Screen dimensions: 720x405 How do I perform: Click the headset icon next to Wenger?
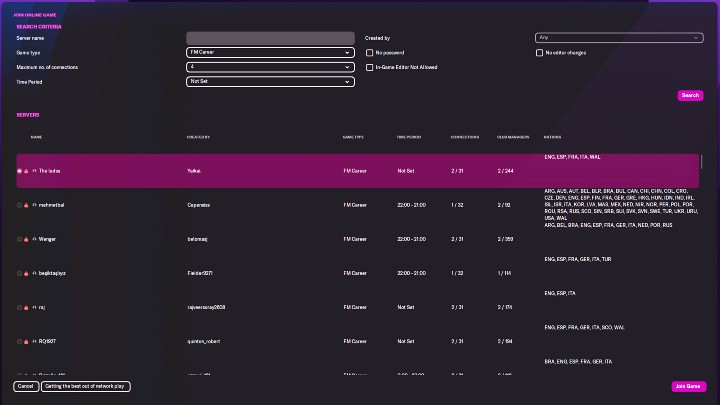pos(34,239)
